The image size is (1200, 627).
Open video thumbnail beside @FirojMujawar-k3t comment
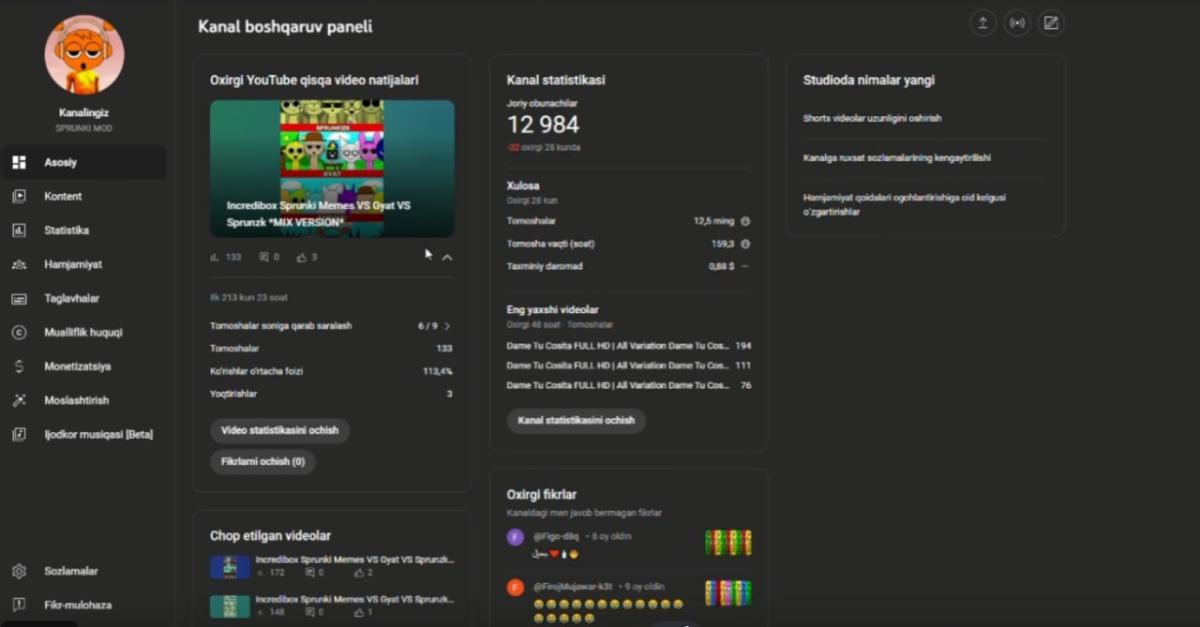728,592
